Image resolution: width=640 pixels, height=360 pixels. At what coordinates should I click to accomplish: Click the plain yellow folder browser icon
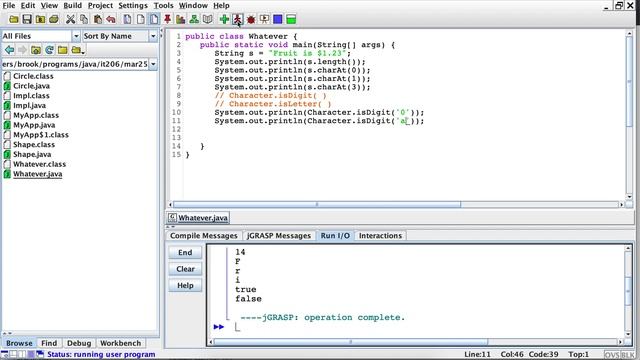pyautogui.click(x=62, y=50)
